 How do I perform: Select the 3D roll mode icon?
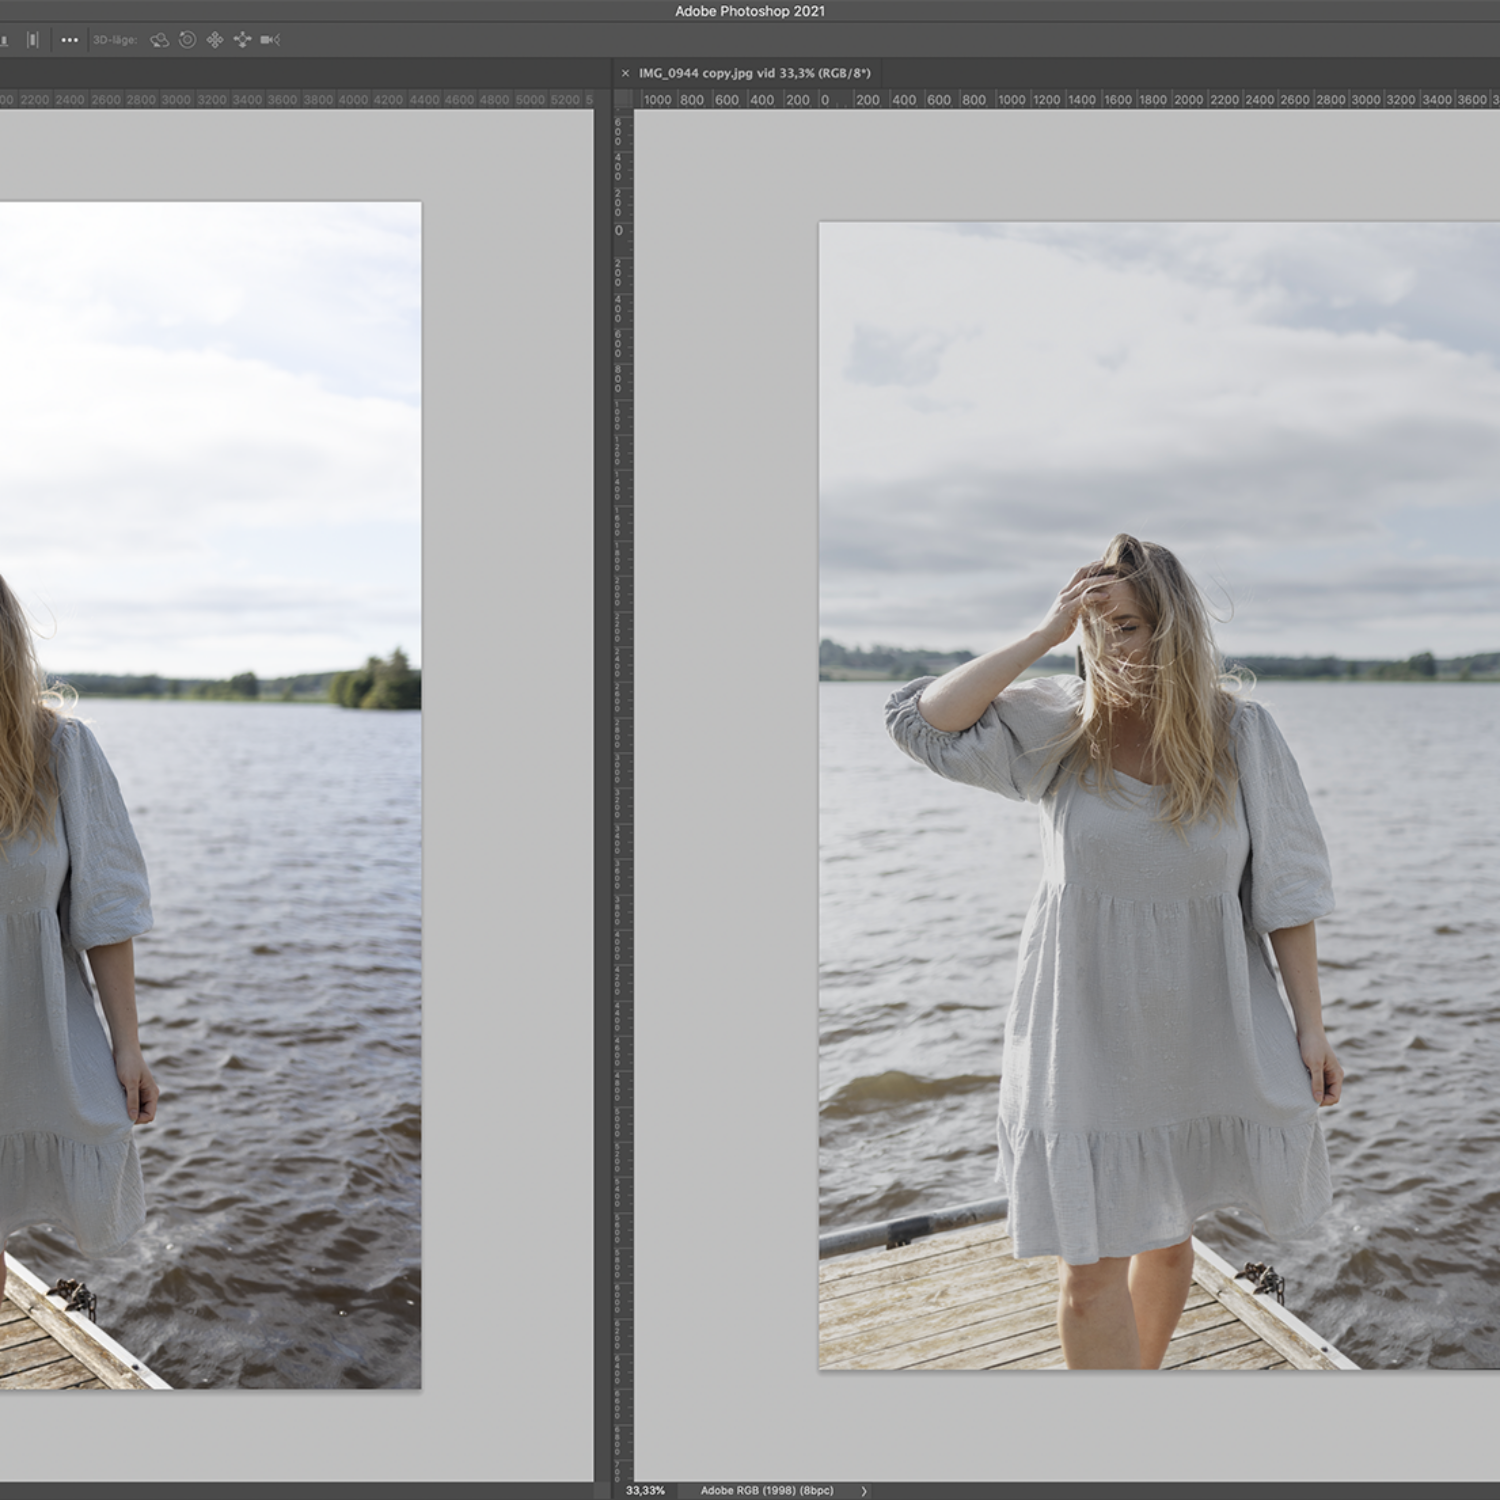tap(187, 40)
